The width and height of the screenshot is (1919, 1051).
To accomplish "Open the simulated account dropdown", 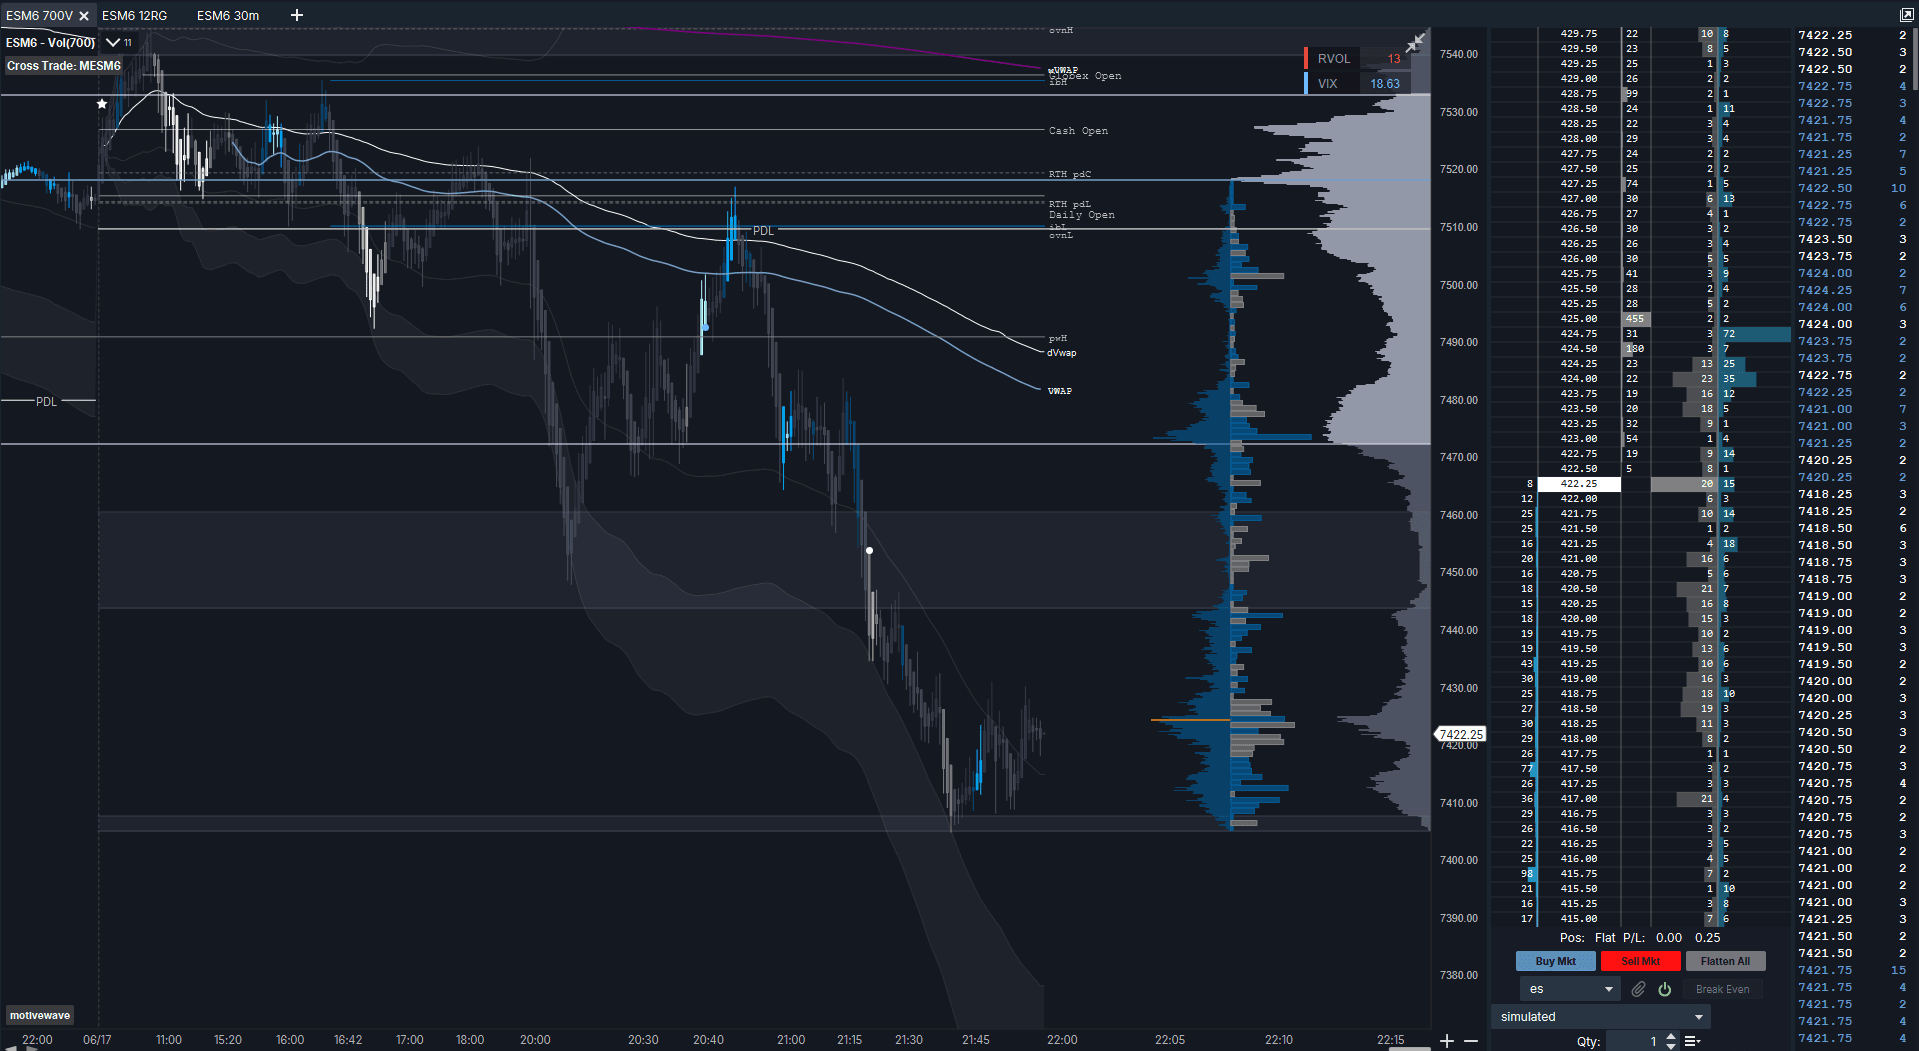I will click(1600, 1017).
